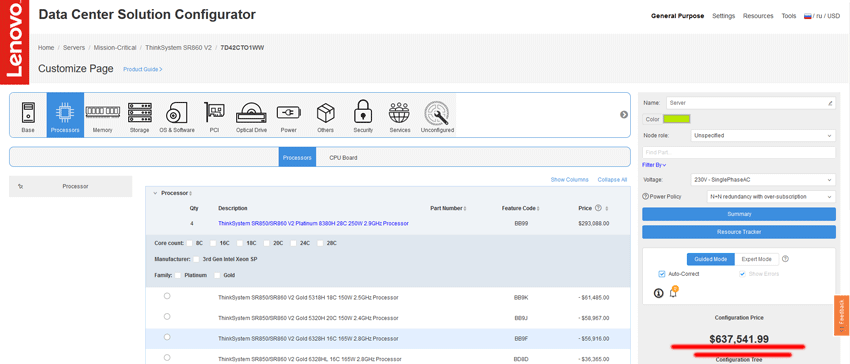Check the 3rd Gen Intel Xeon SP filter
This screenshot has height=364, width=850.
coord(196,259)
